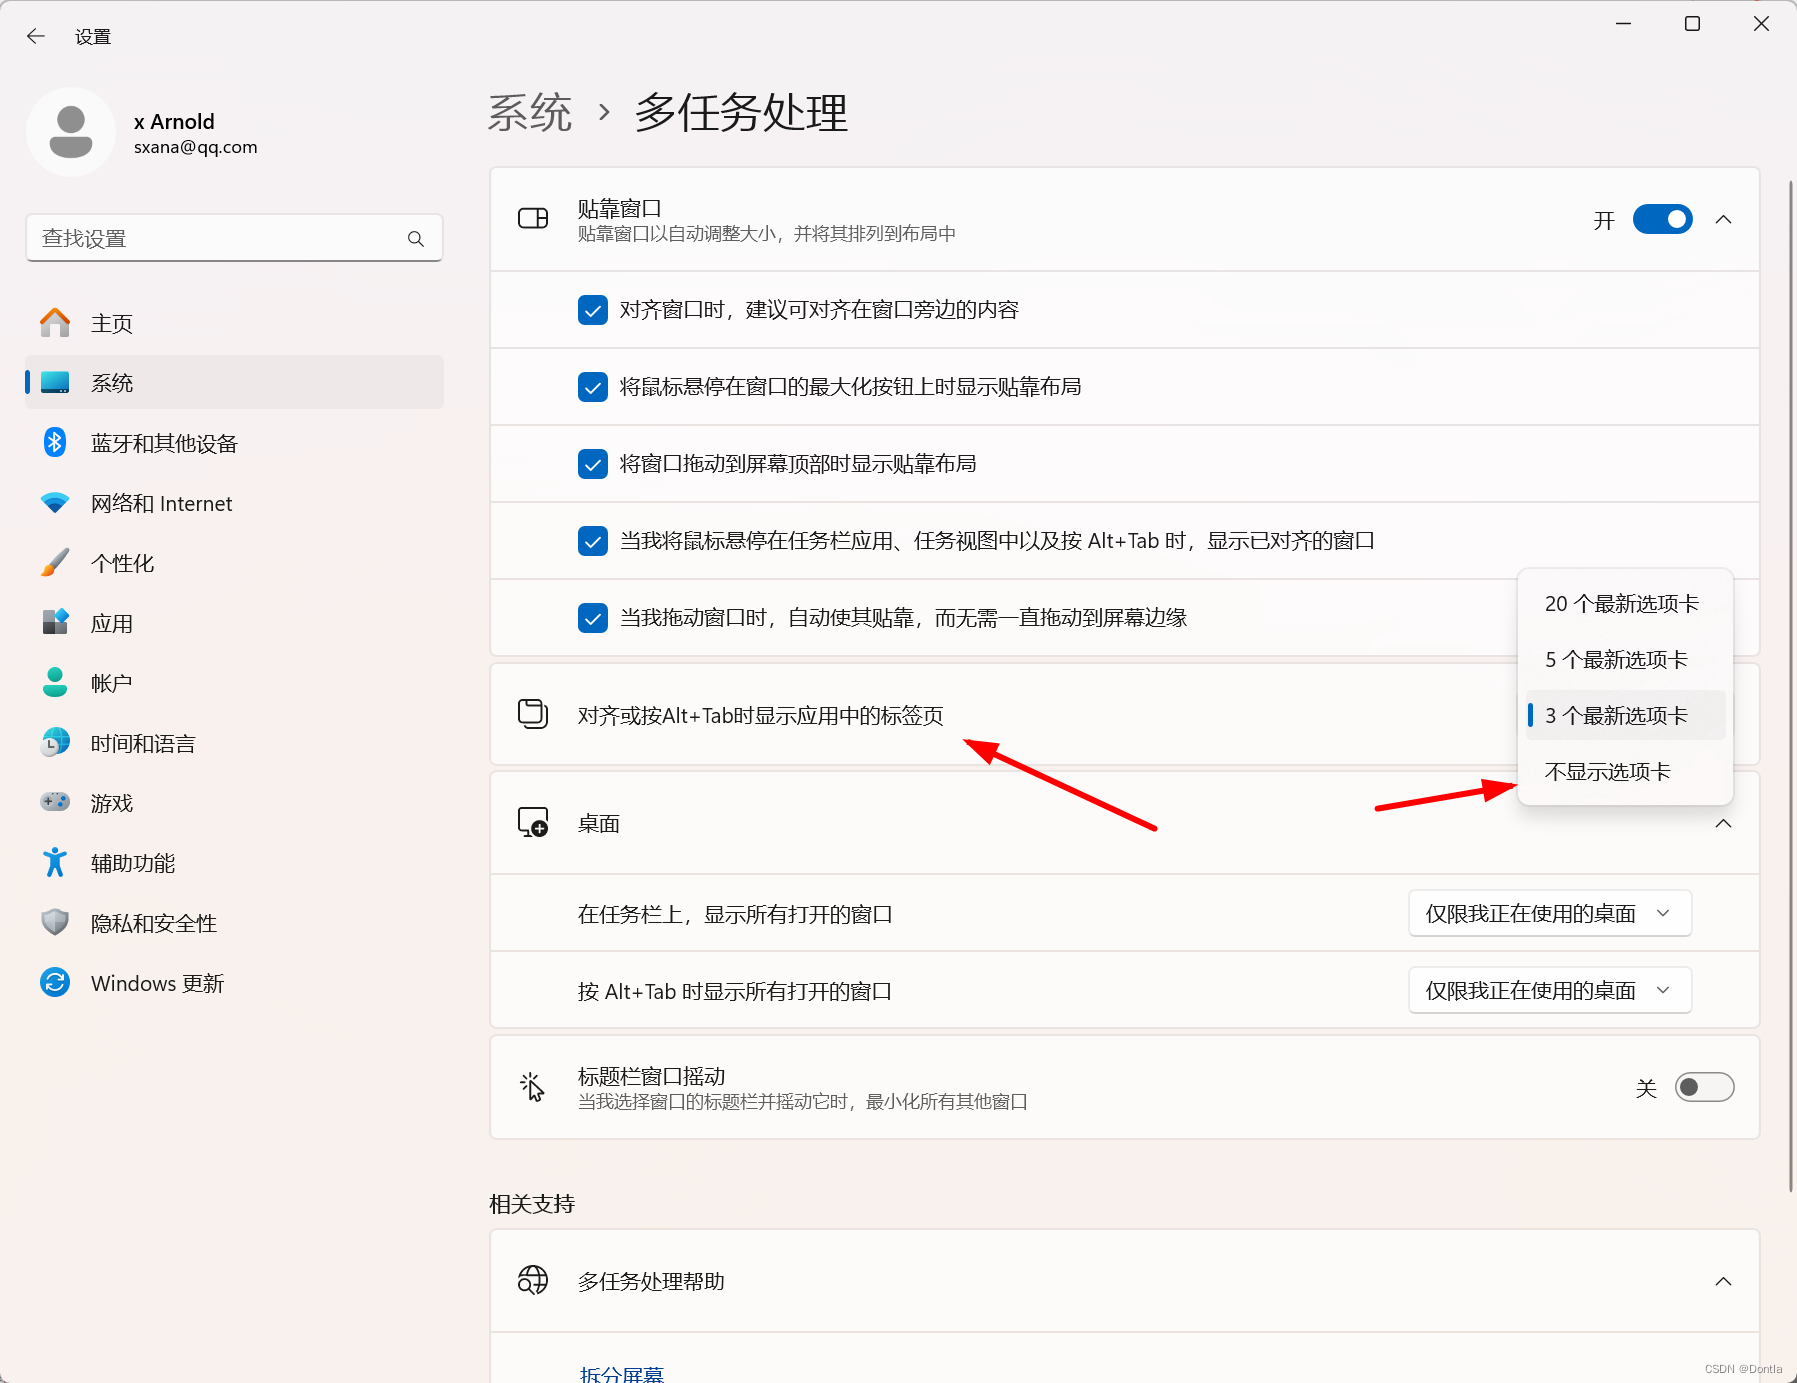
Task: Choose 20 个最新选项卡 option
Action: point(1622,603)
